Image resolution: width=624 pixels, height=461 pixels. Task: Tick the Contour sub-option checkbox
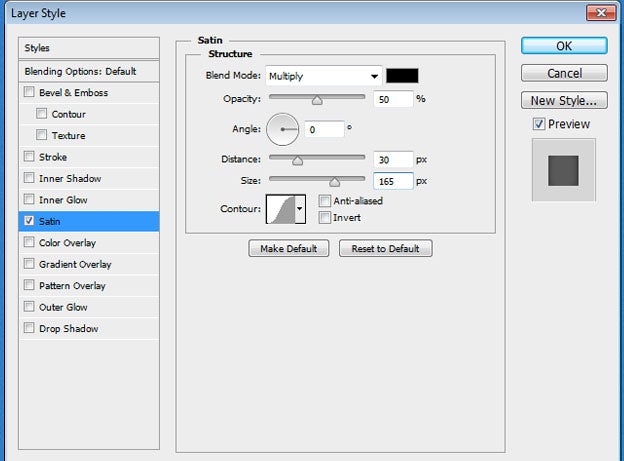(41, 113)
